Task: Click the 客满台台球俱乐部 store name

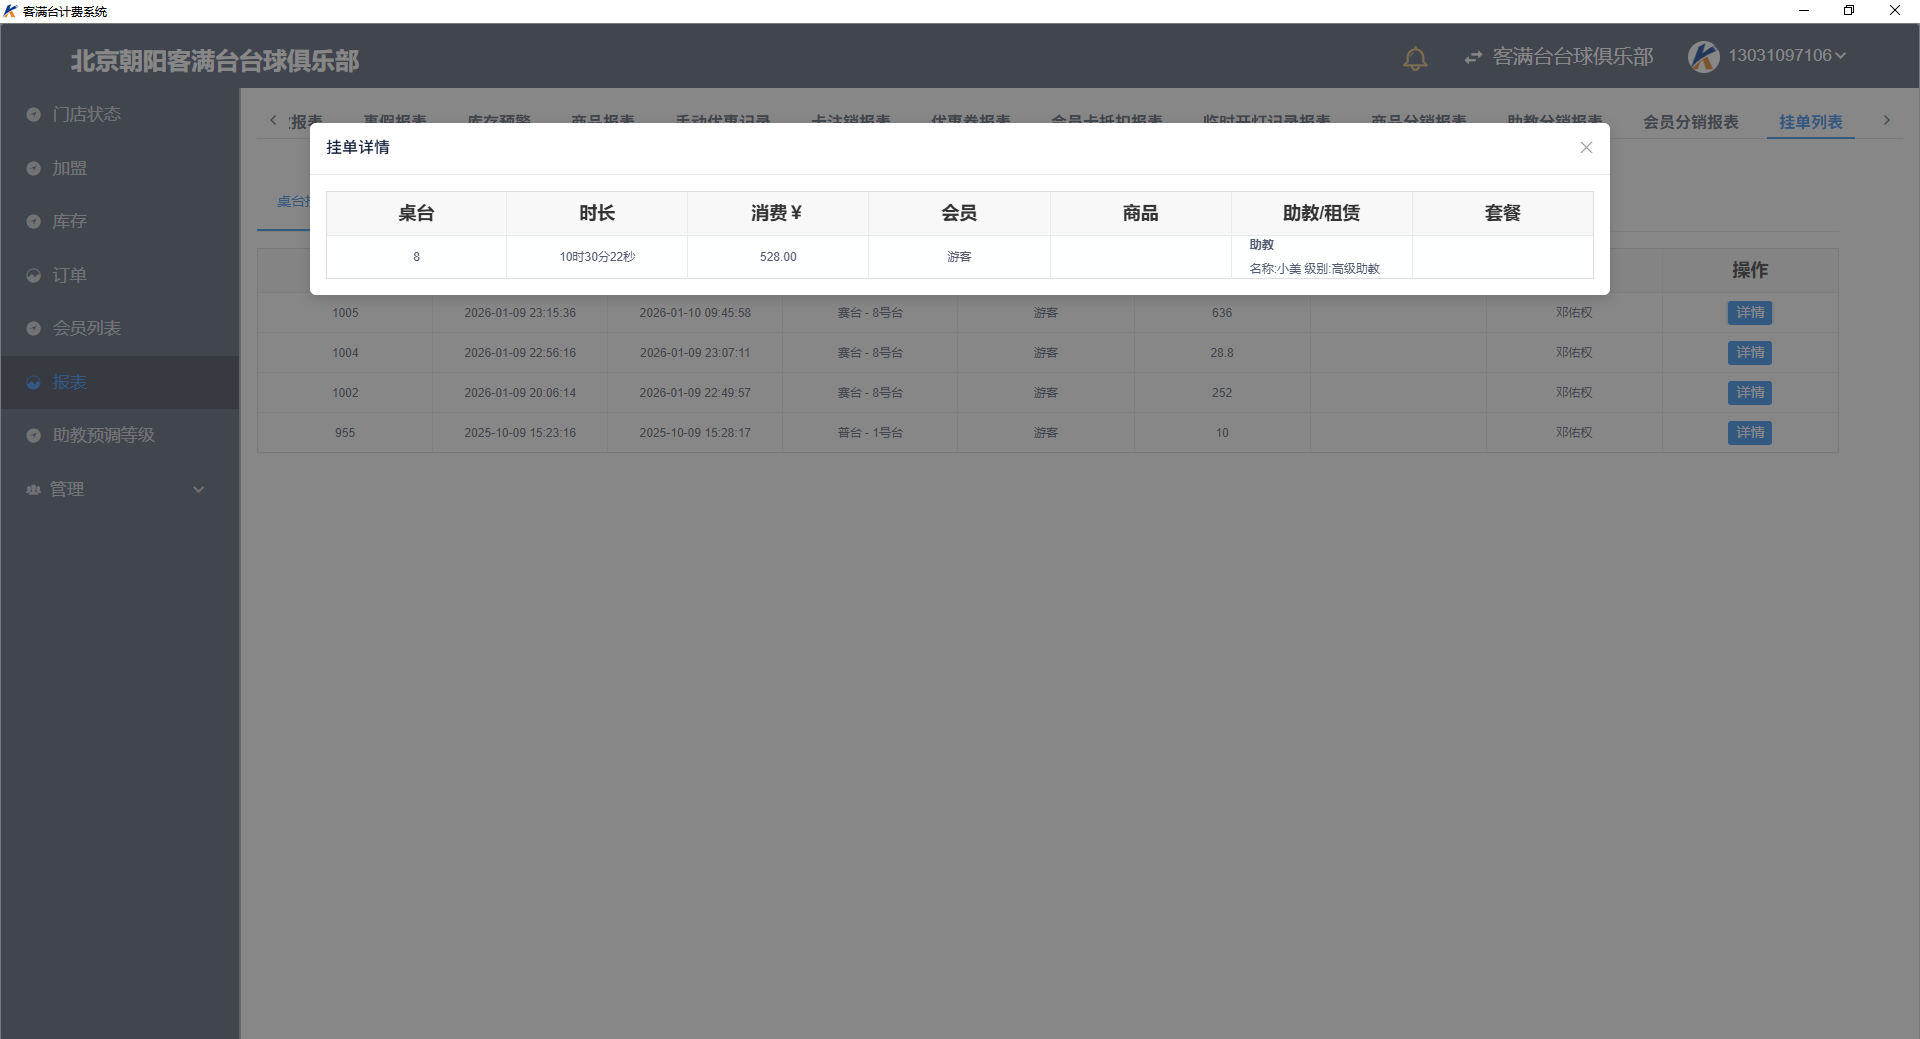Action: (1573, 57)
